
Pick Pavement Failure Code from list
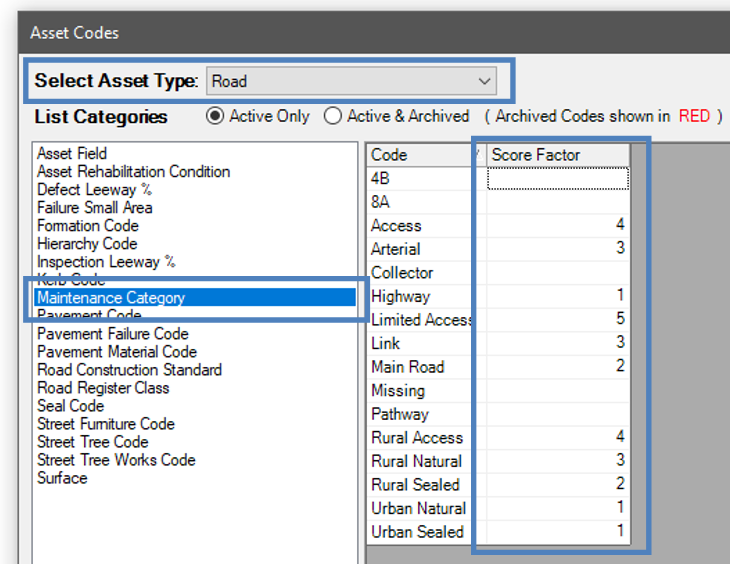click(x=112, y=334)
